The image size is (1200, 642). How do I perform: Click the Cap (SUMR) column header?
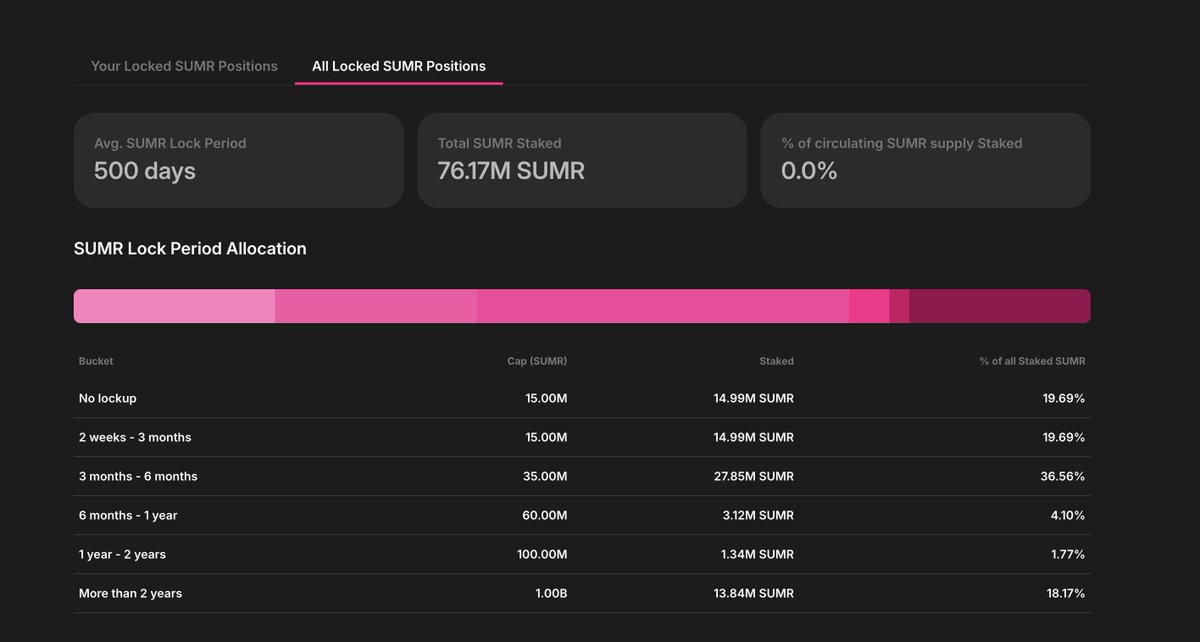click(537, 361)
